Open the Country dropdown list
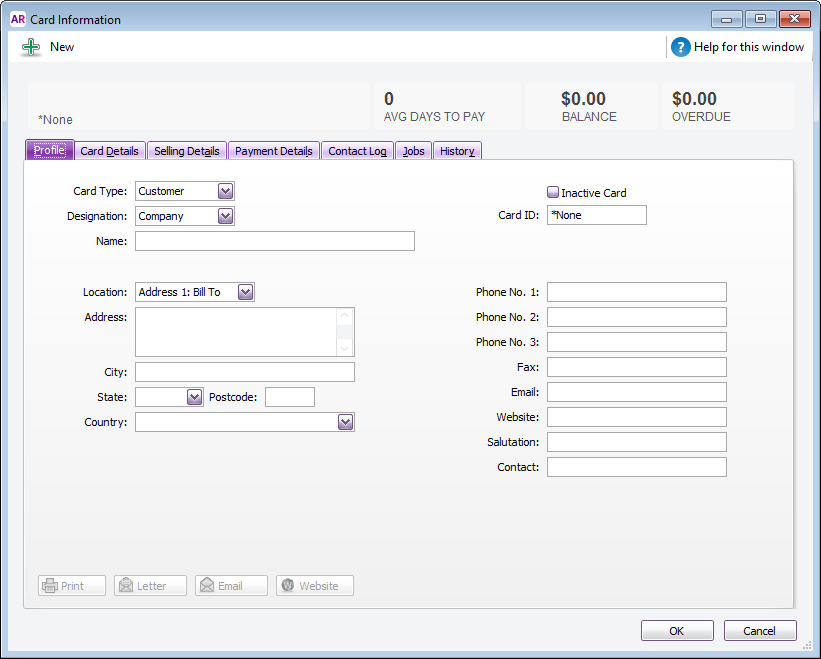 coord(345,422)
